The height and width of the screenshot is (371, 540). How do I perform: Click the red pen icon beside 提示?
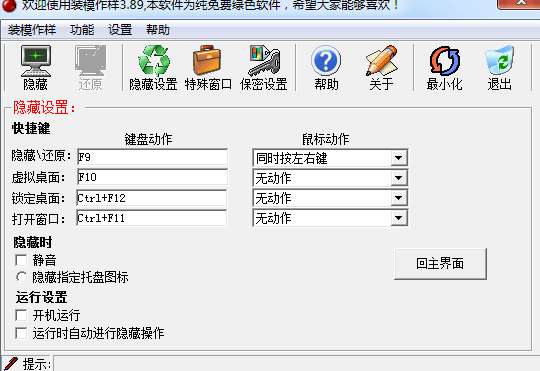point(10,364)
